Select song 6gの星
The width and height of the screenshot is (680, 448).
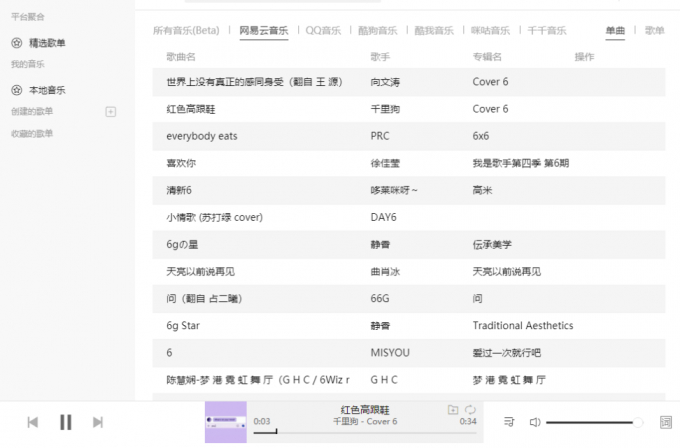pyautogui.click(x=182, y=245)
